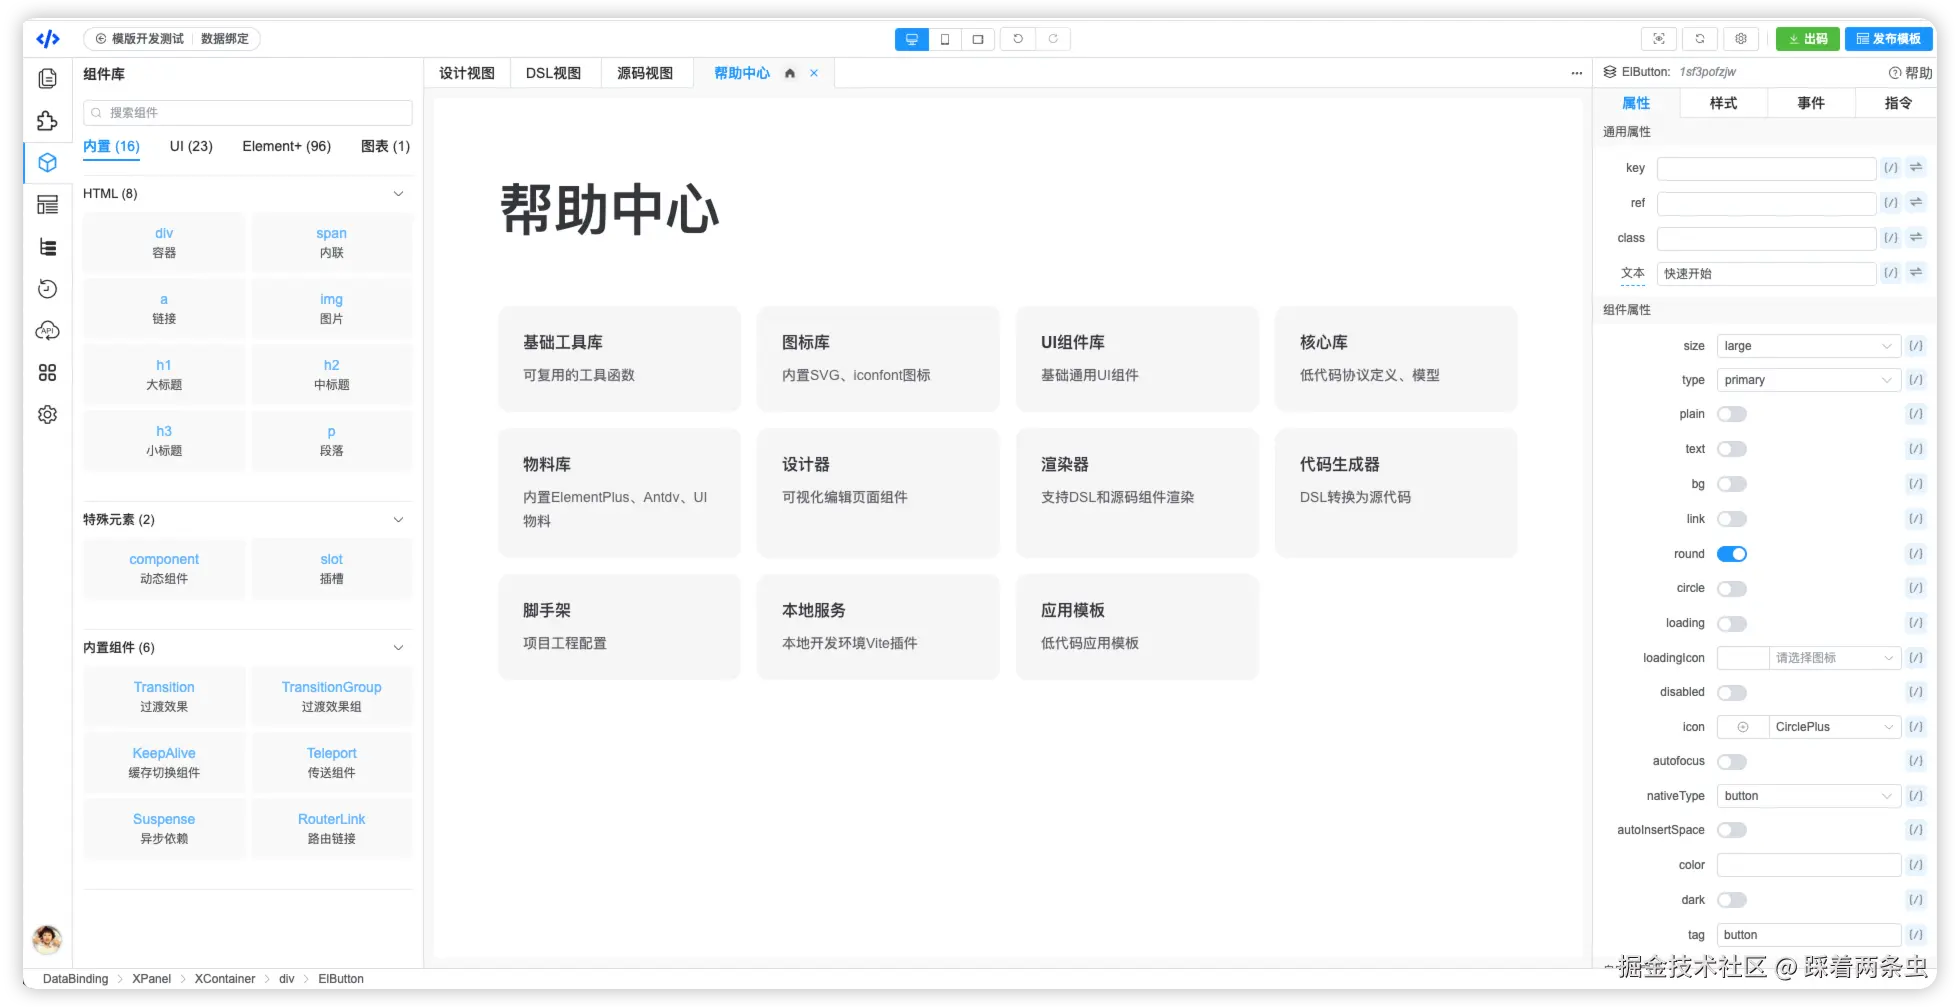Switch to desktop preview mode
The height and width of the screenshot is (1007, 1955).
tap(911, 39)
